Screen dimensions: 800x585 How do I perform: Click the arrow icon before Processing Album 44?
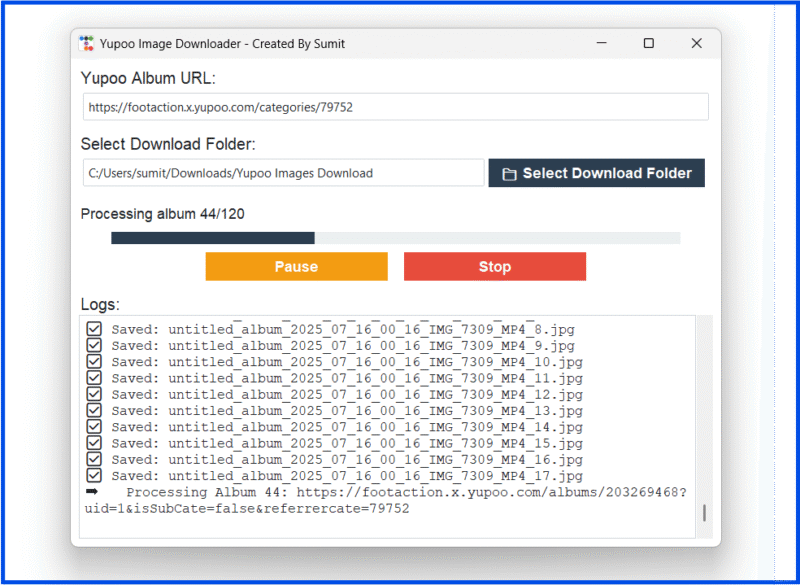coord(93,491)
